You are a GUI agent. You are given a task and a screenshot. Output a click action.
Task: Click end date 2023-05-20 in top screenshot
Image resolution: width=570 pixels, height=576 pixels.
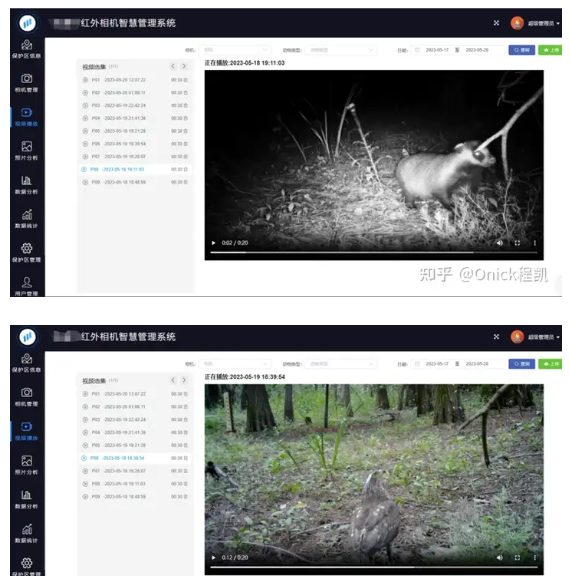[477, 50]
